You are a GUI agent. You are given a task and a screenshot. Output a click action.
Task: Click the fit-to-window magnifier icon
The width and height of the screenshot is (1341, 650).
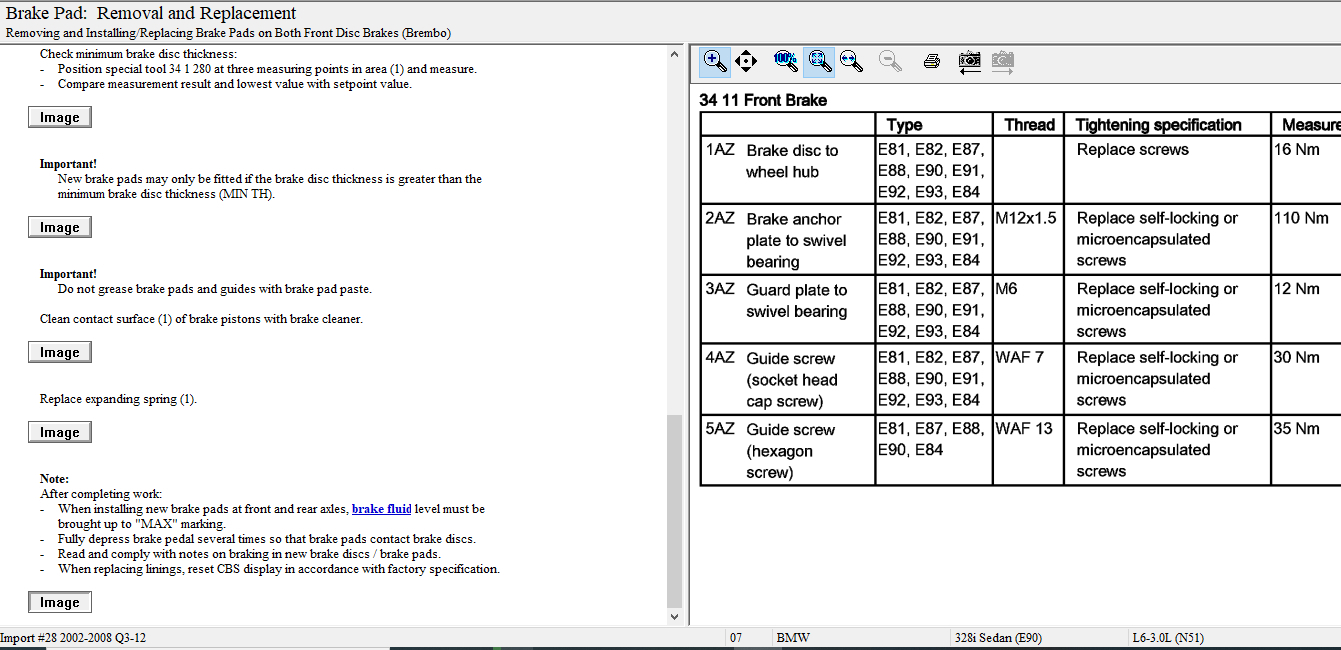(820, 62)
